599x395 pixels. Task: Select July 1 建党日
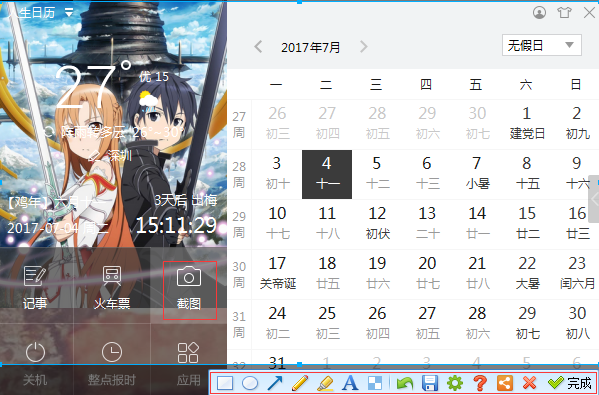[x=527, y=124]
